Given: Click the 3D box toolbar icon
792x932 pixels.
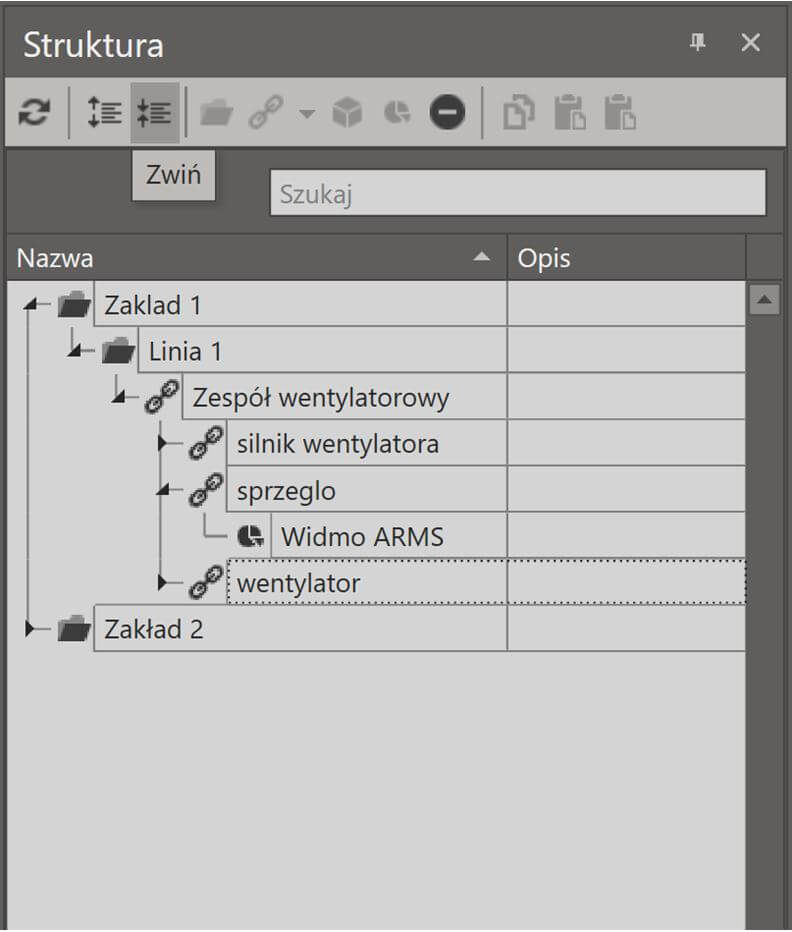Looking at the screenshot, I should 347,112.
